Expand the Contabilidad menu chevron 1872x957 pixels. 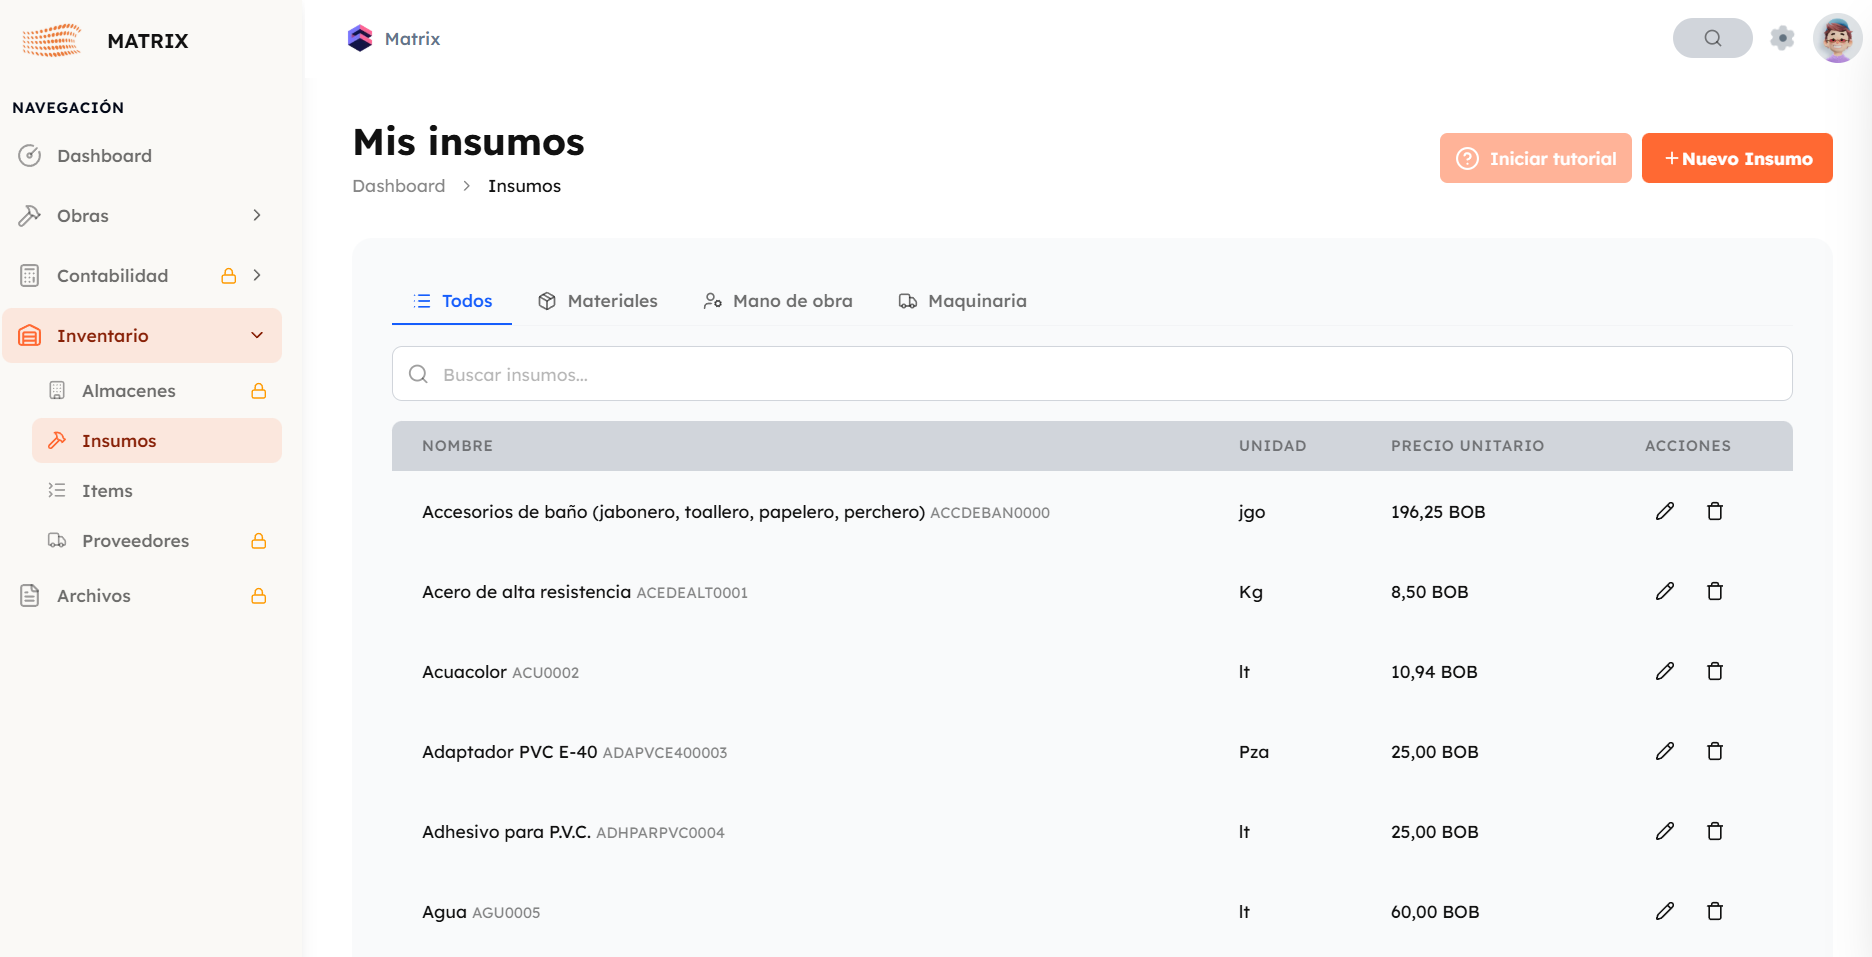pyautogui.click(x=257, y=275)
